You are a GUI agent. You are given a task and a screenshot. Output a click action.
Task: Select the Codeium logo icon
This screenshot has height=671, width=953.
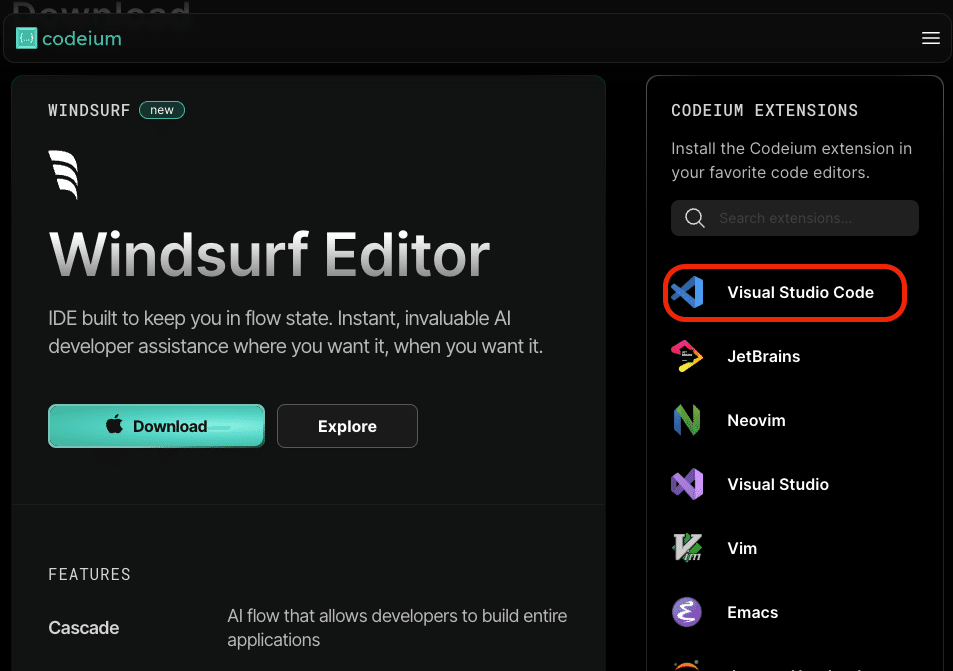click(x=26, y=37)
